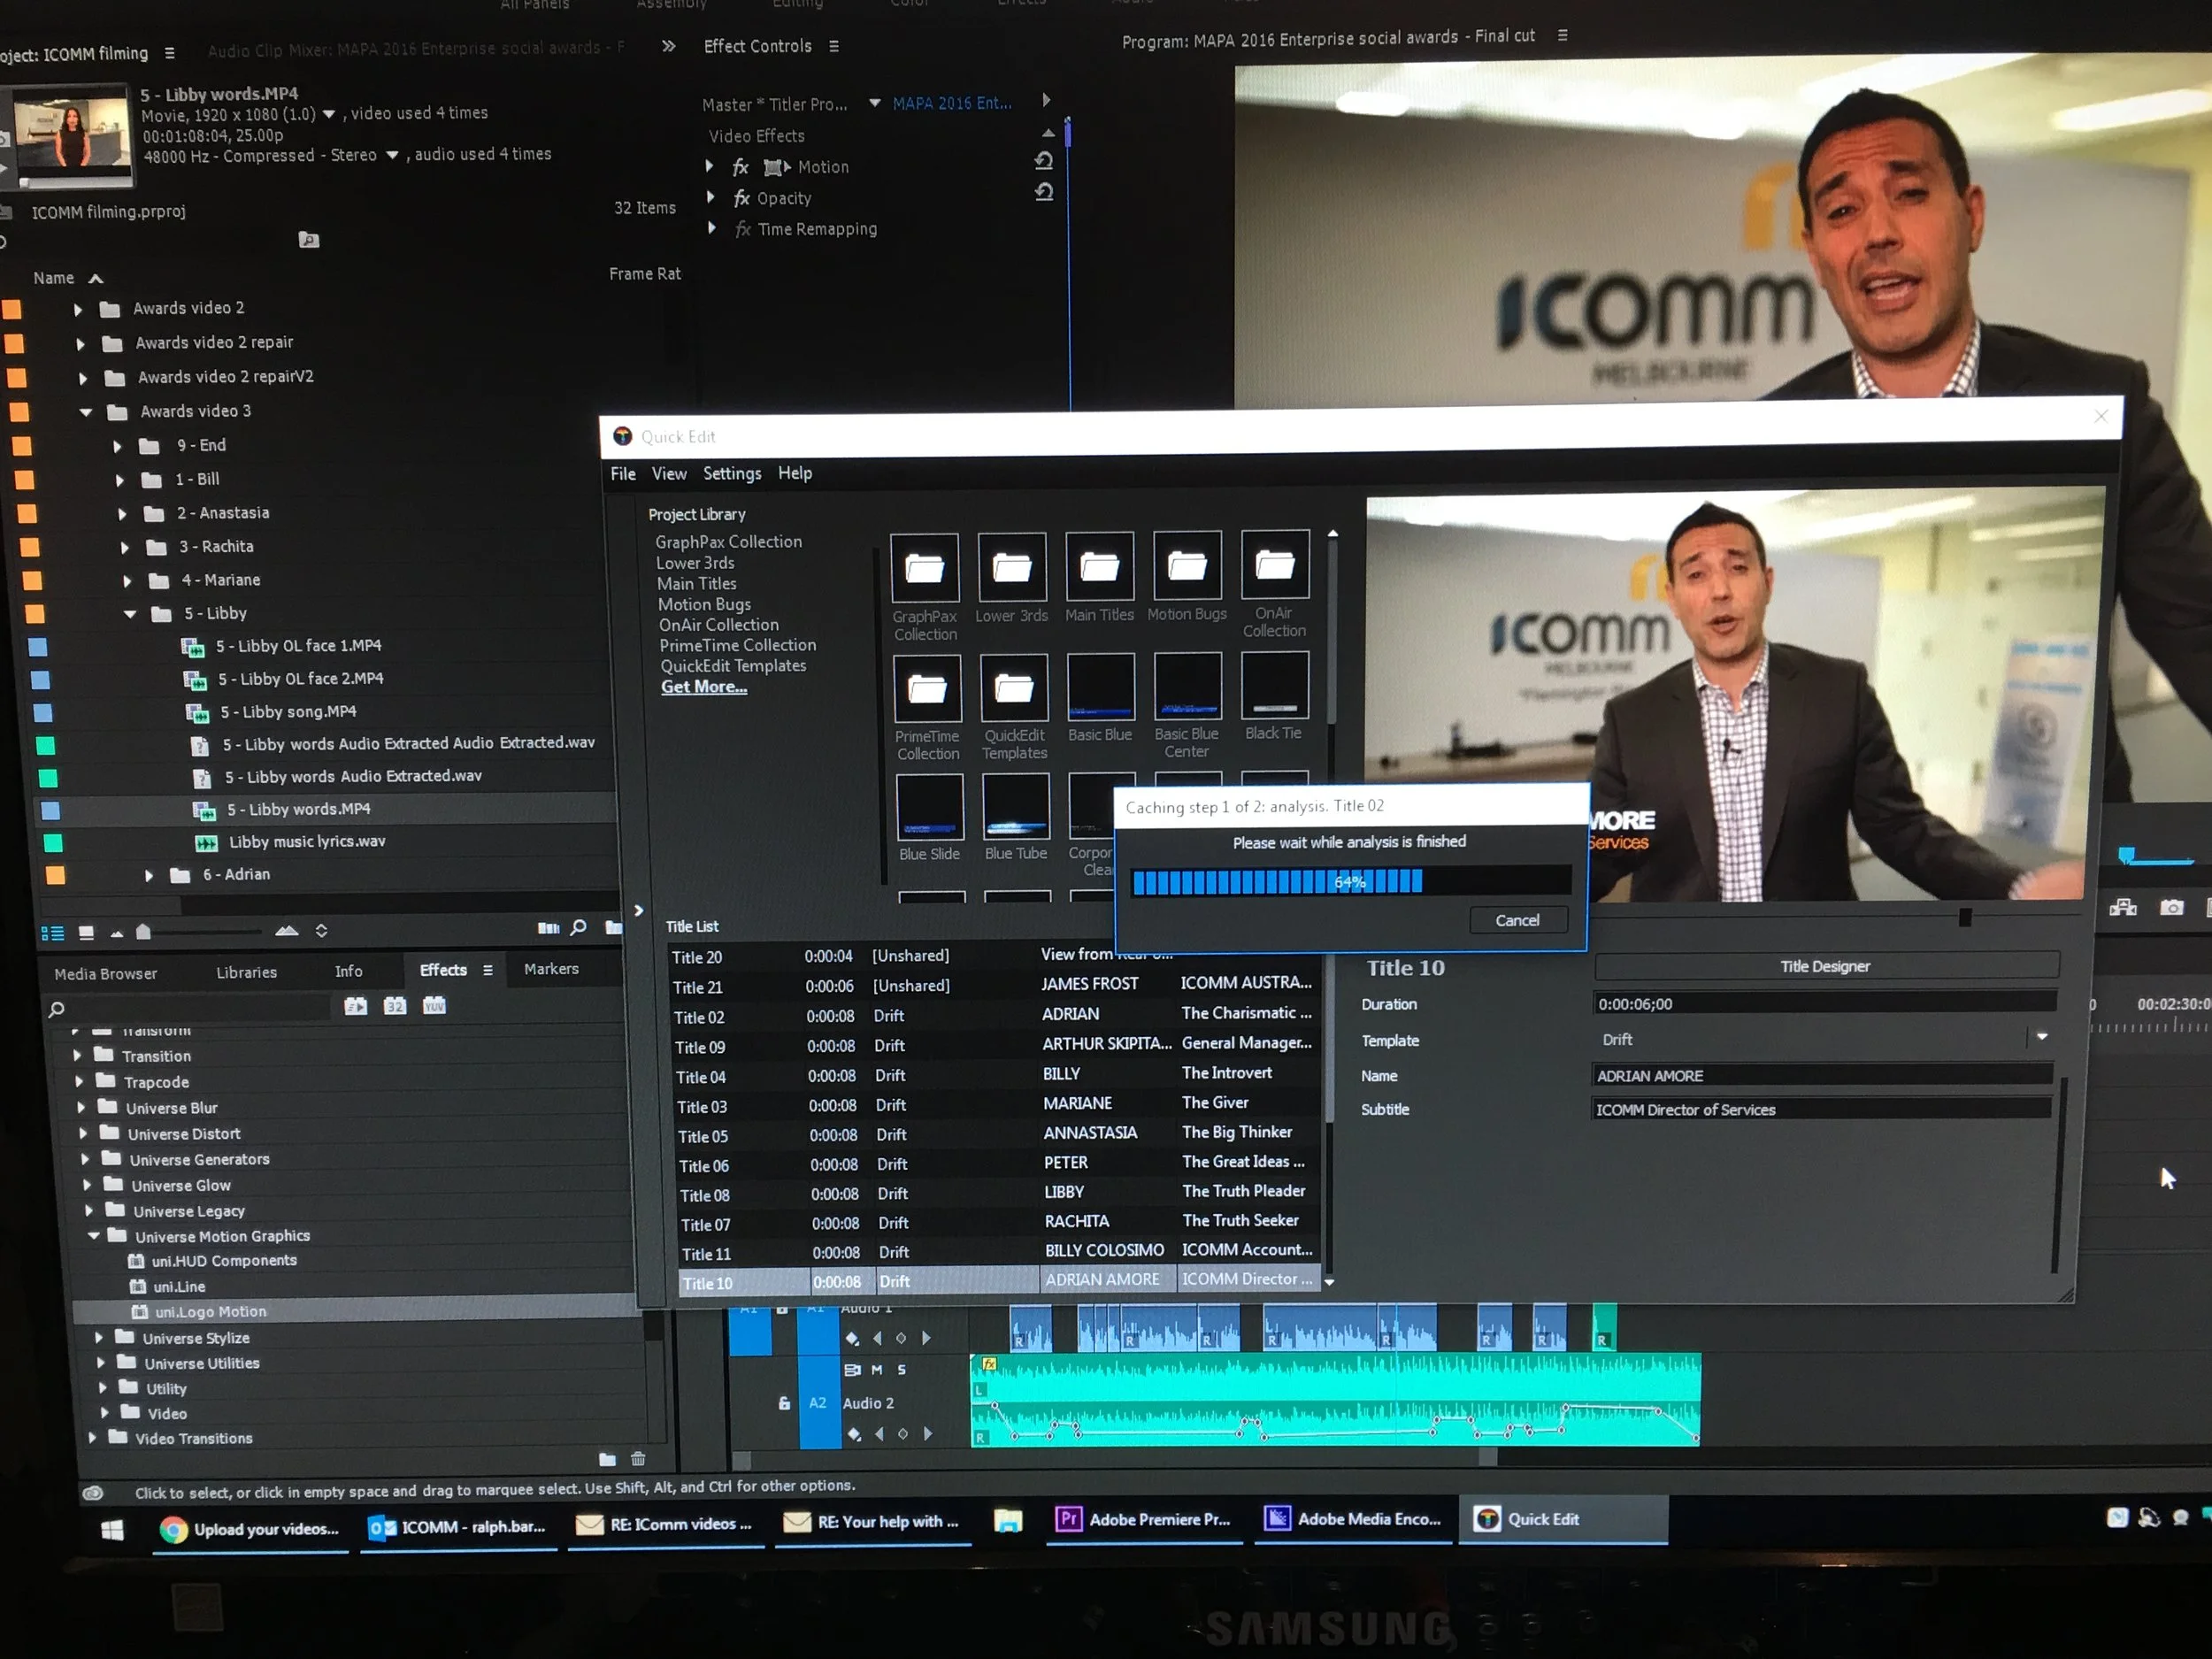
Task: Collapse the Universe Motion Graphics folder
Action: 93,1236
